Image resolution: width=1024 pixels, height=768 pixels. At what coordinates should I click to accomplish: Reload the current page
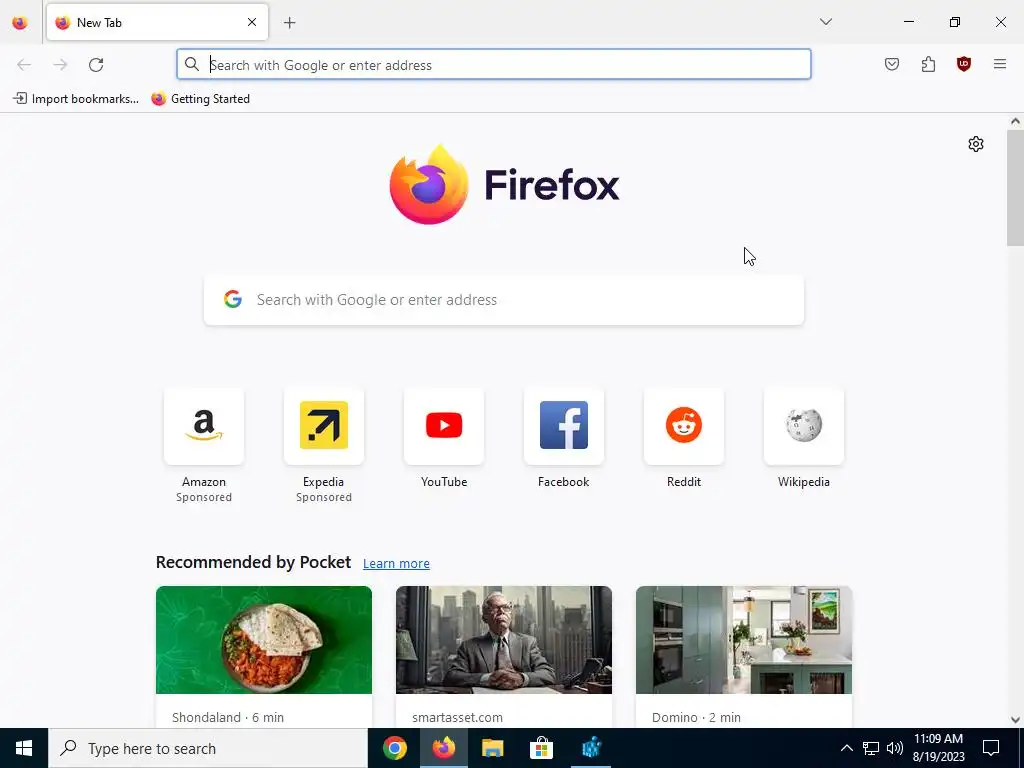click(x=96, y=65)
